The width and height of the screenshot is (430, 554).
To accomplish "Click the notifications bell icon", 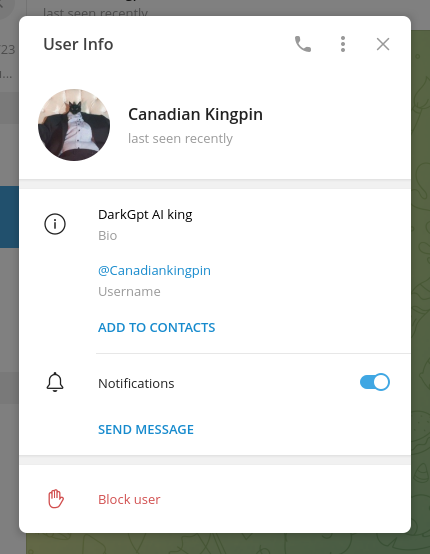I will point(55,382).
